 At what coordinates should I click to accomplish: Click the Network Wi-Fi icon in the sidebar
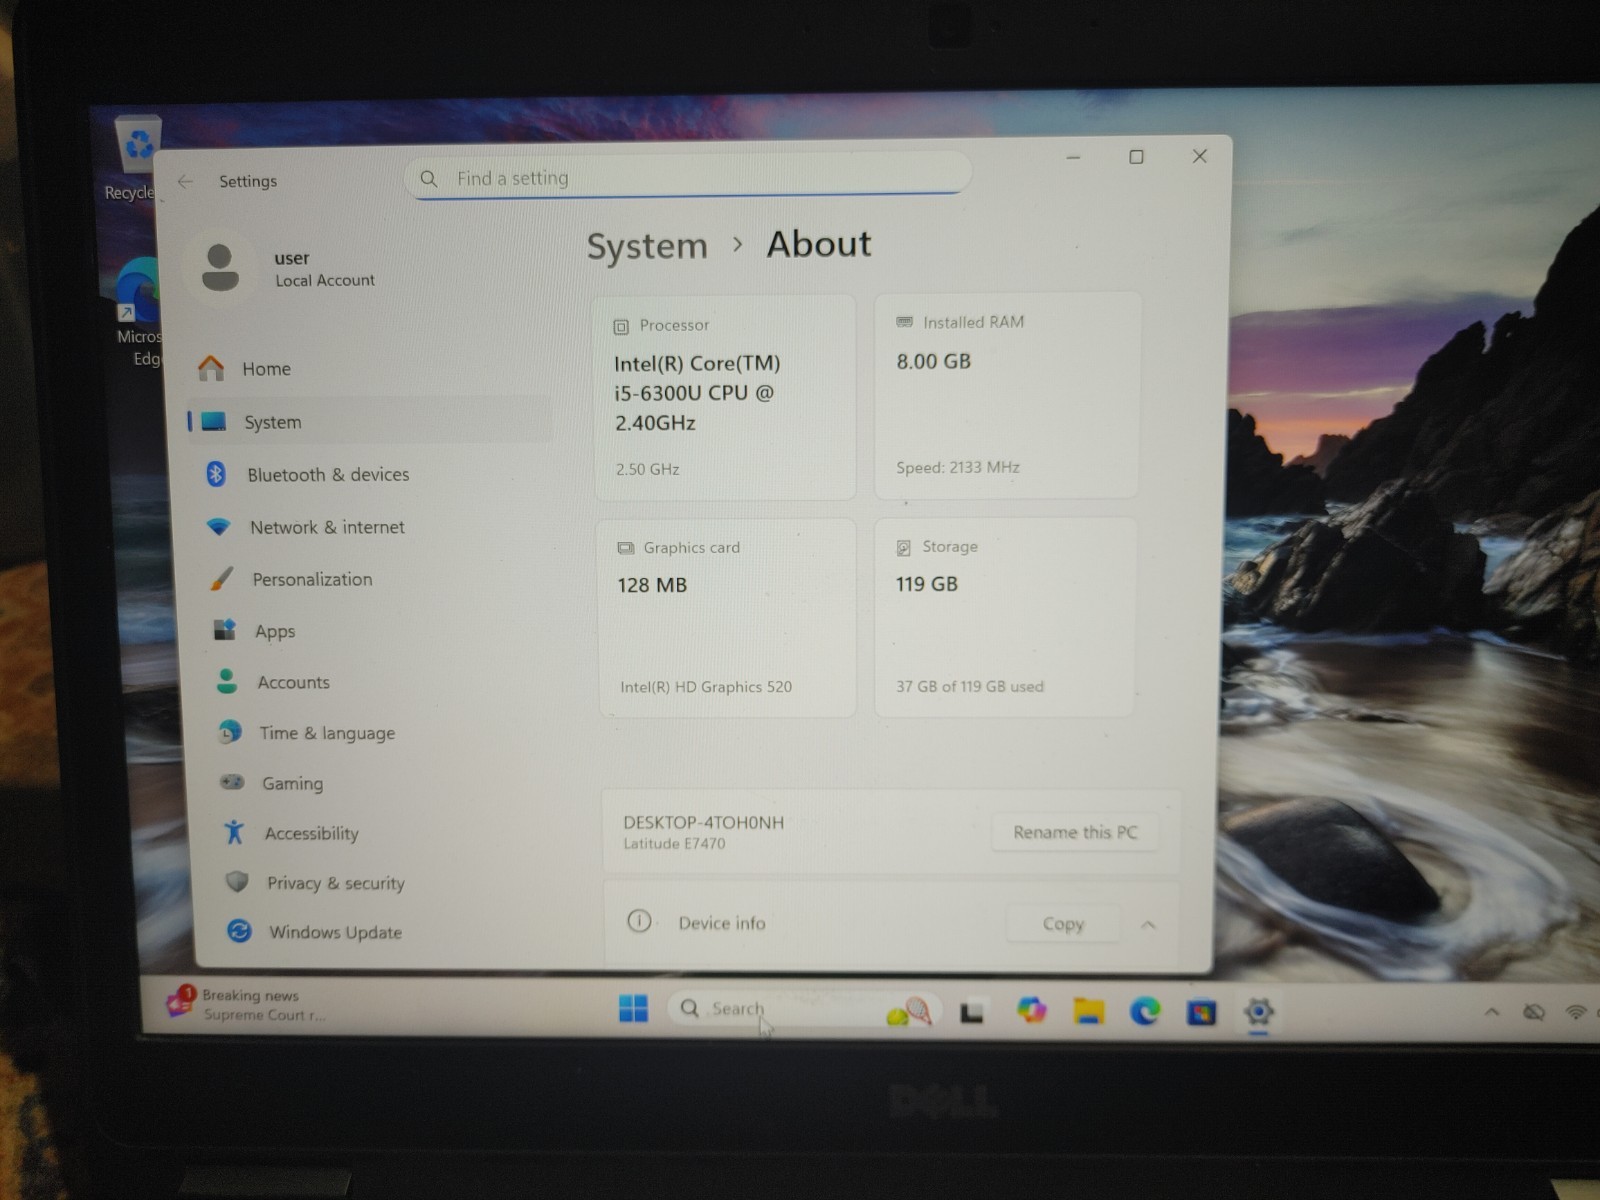click(x=218, y=526)
